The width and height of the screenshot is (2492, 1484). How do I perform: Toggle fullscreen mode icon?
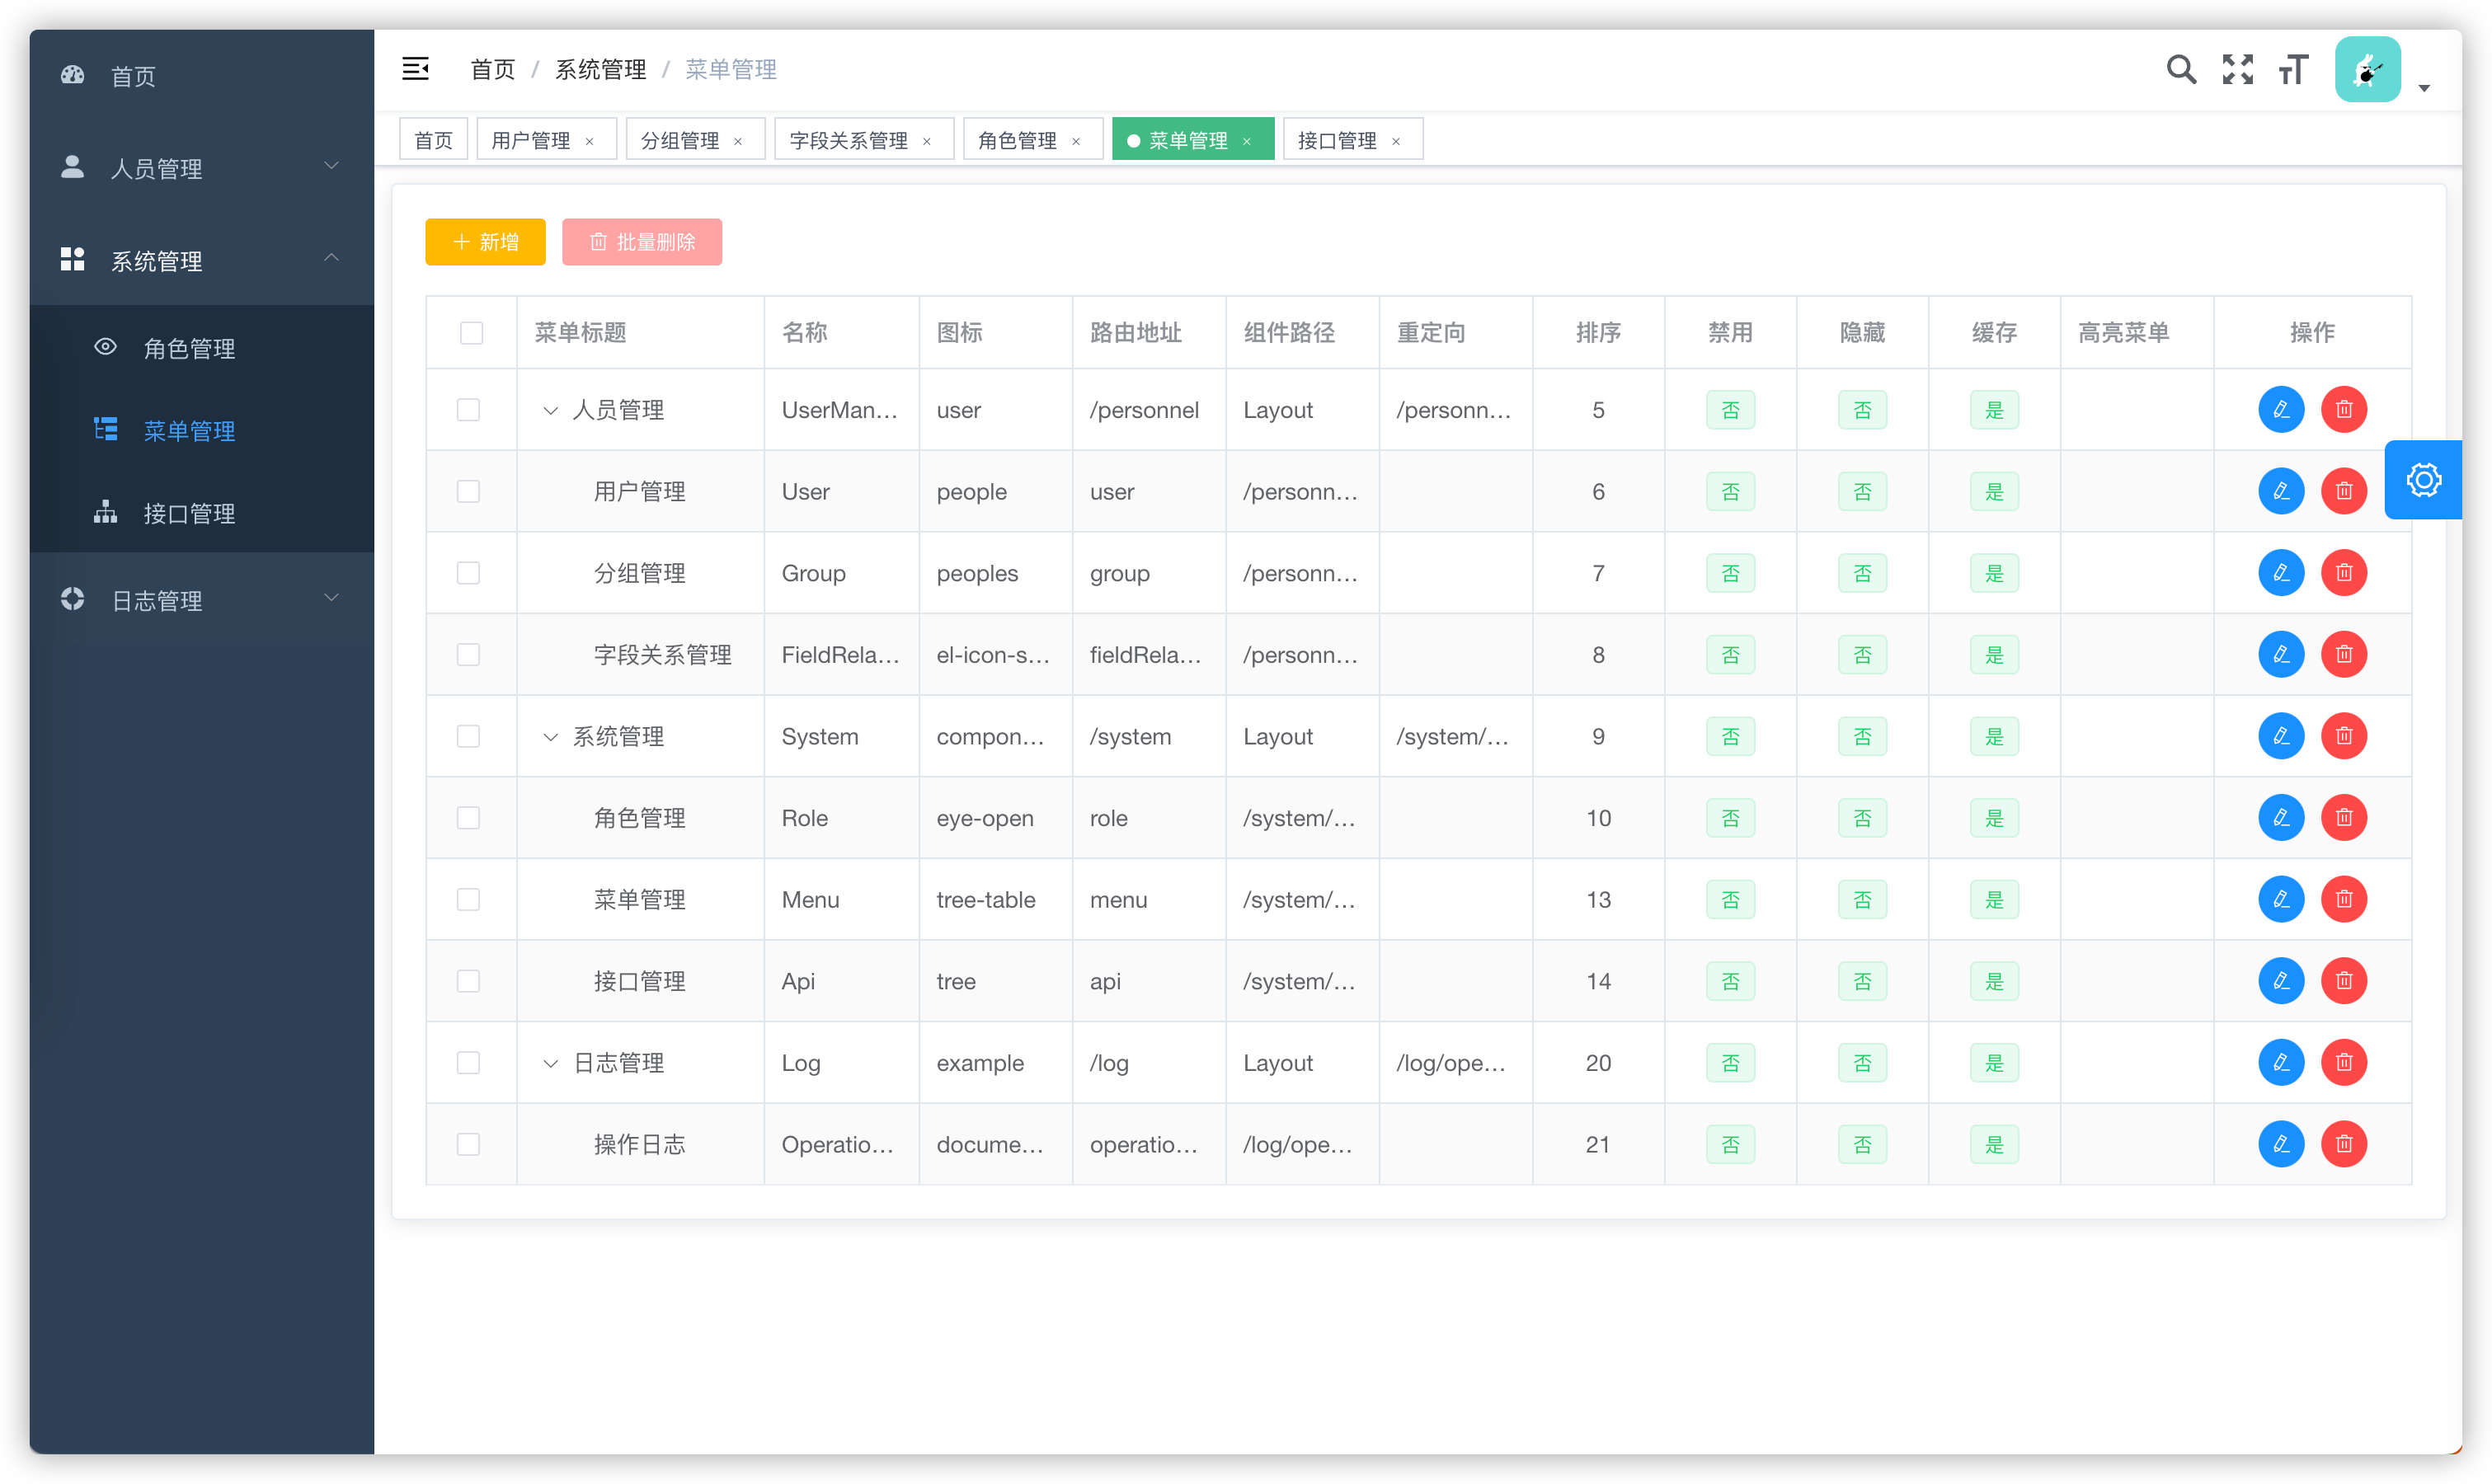click(x=2237, y=69)
